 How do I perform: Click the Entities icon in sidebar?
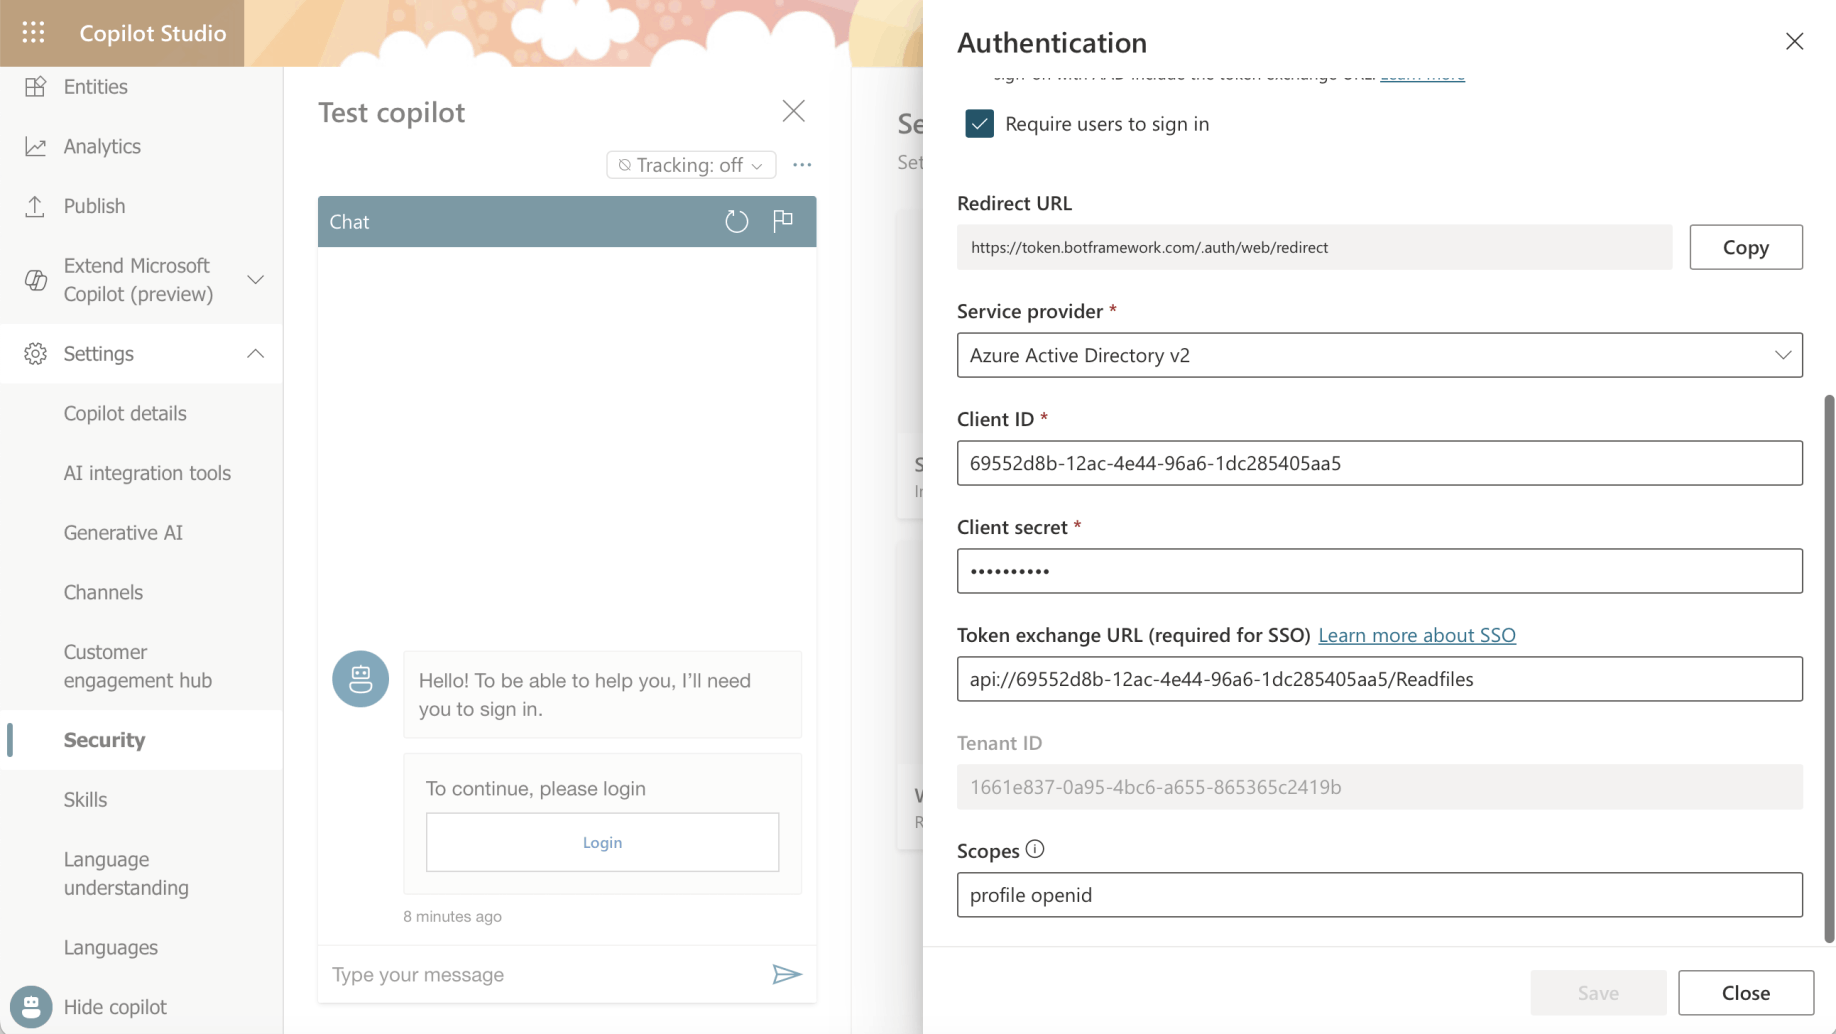pos(35,87)
